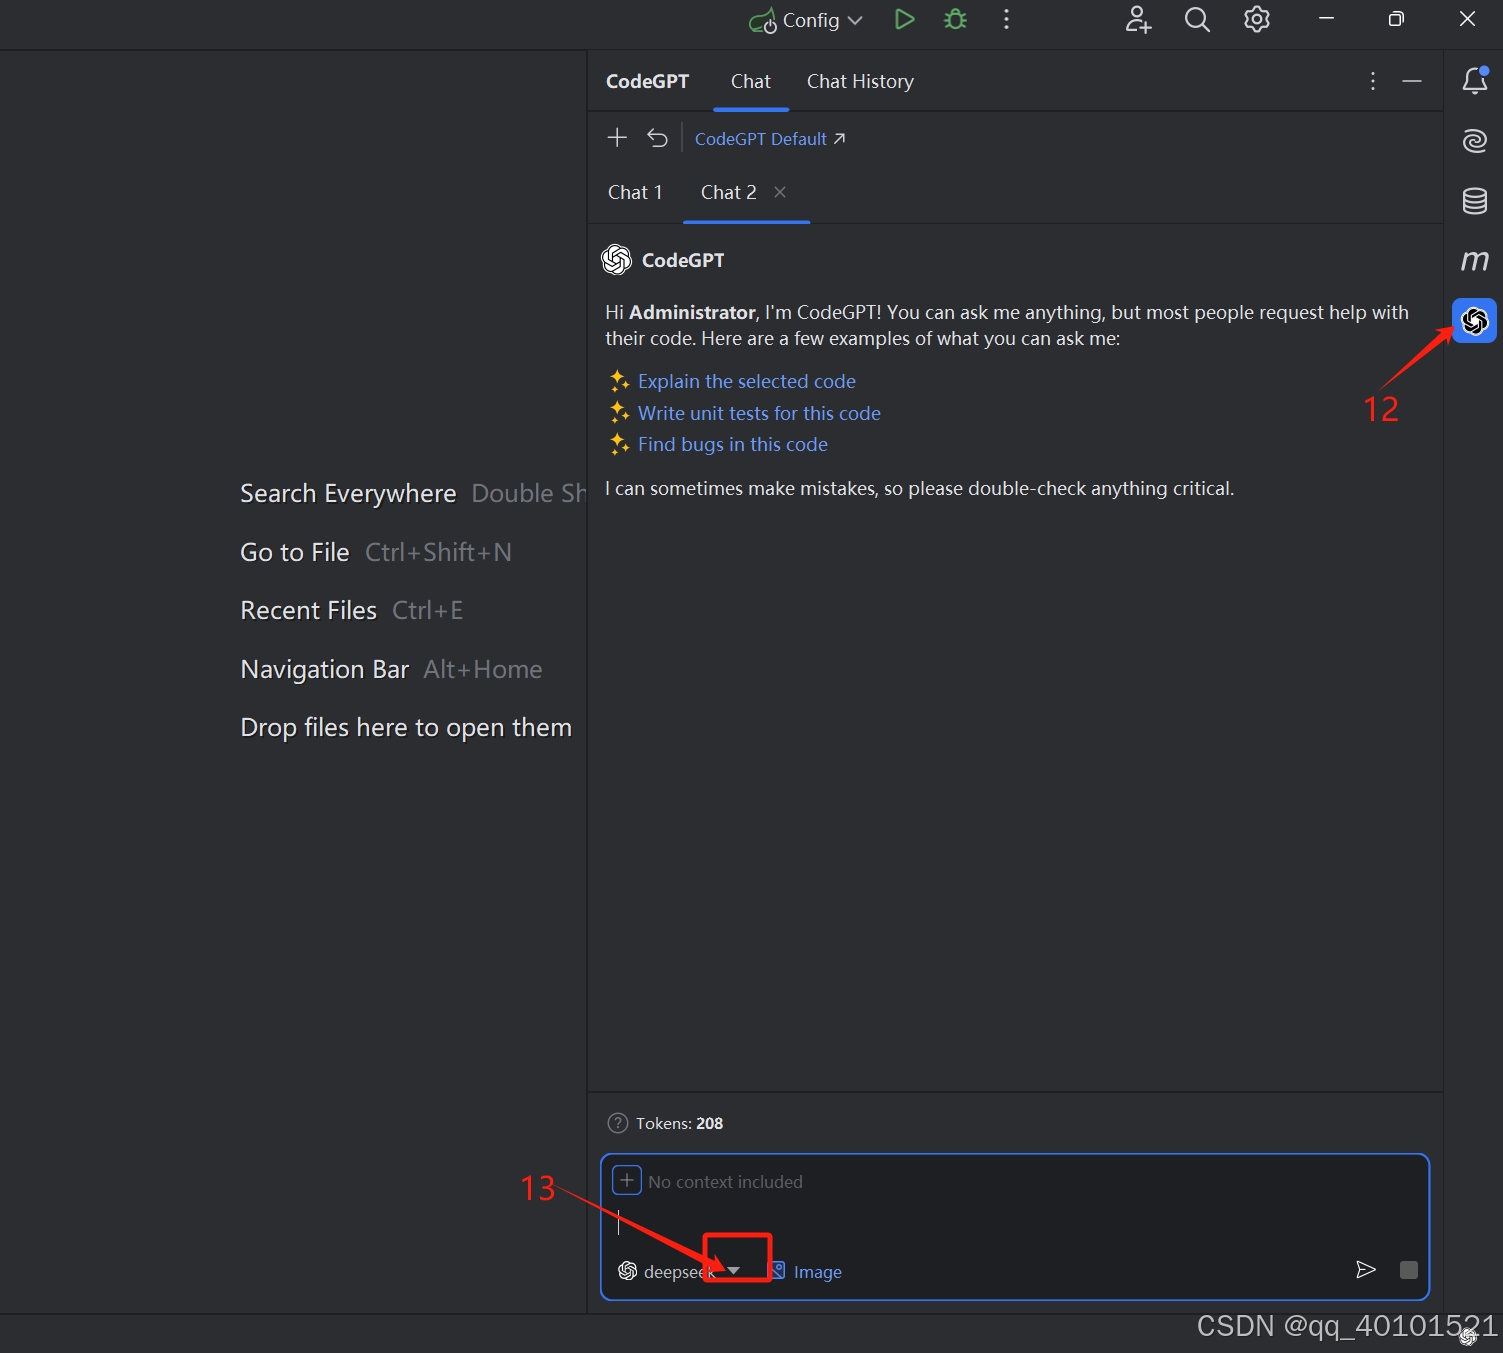Run the project with the green play icon
This screenshot has width=1503, height=1353.
coord(904,20)
